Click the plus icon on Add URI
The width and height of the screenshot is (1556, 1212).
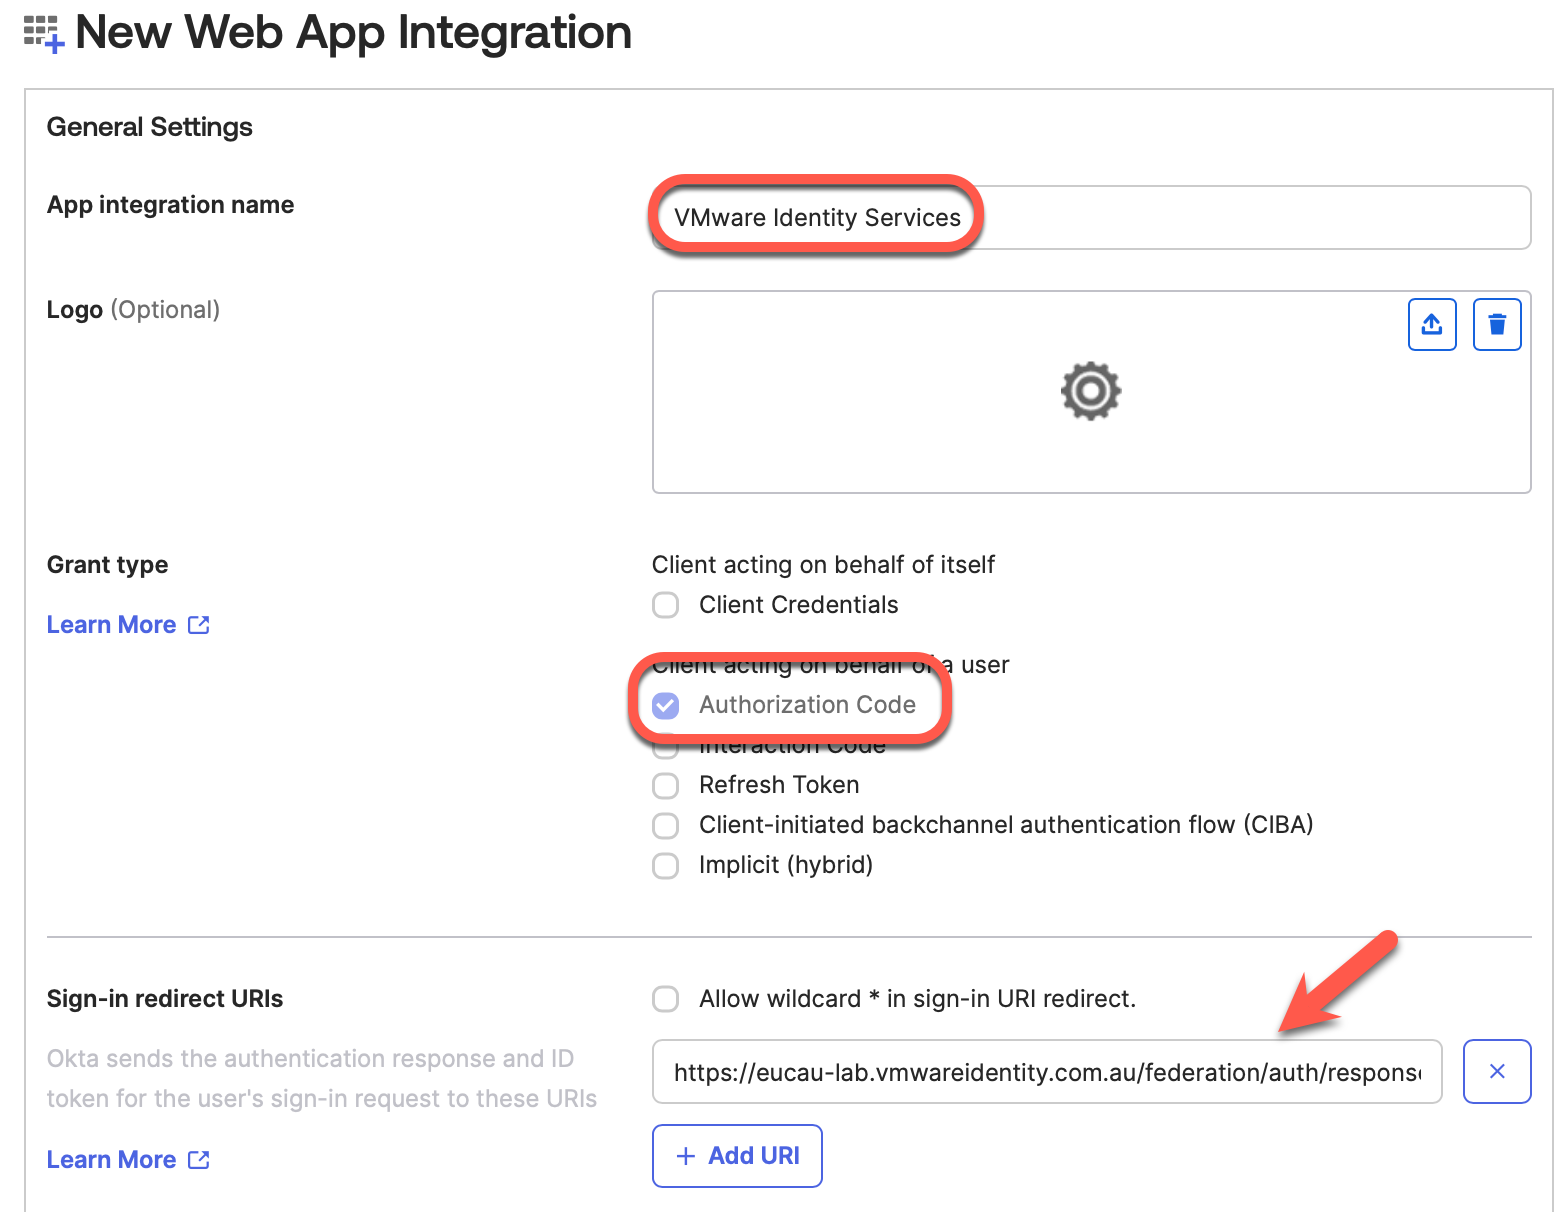685,1156
